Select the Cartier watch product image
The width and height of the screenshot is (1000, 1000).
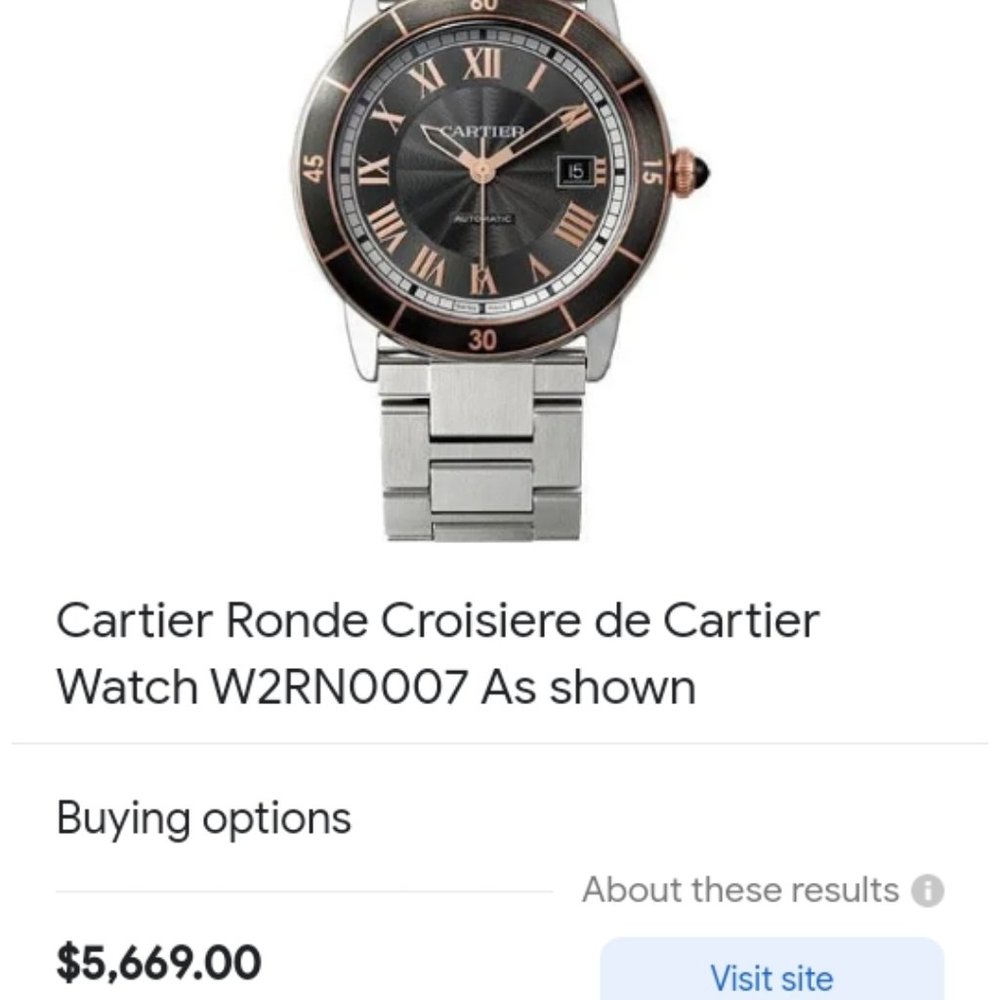coord(490,270)
